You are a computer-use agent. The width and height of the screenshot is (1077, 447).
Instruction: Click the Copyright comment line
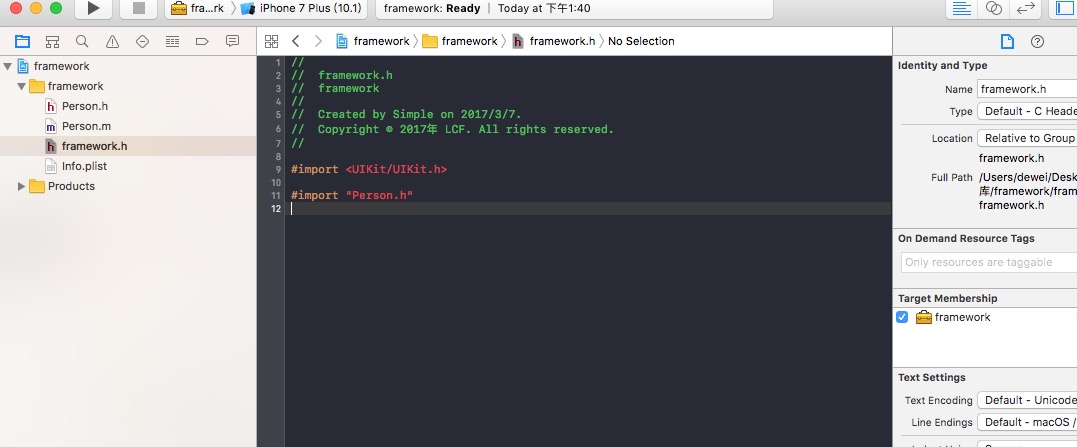tap(452, 129)
